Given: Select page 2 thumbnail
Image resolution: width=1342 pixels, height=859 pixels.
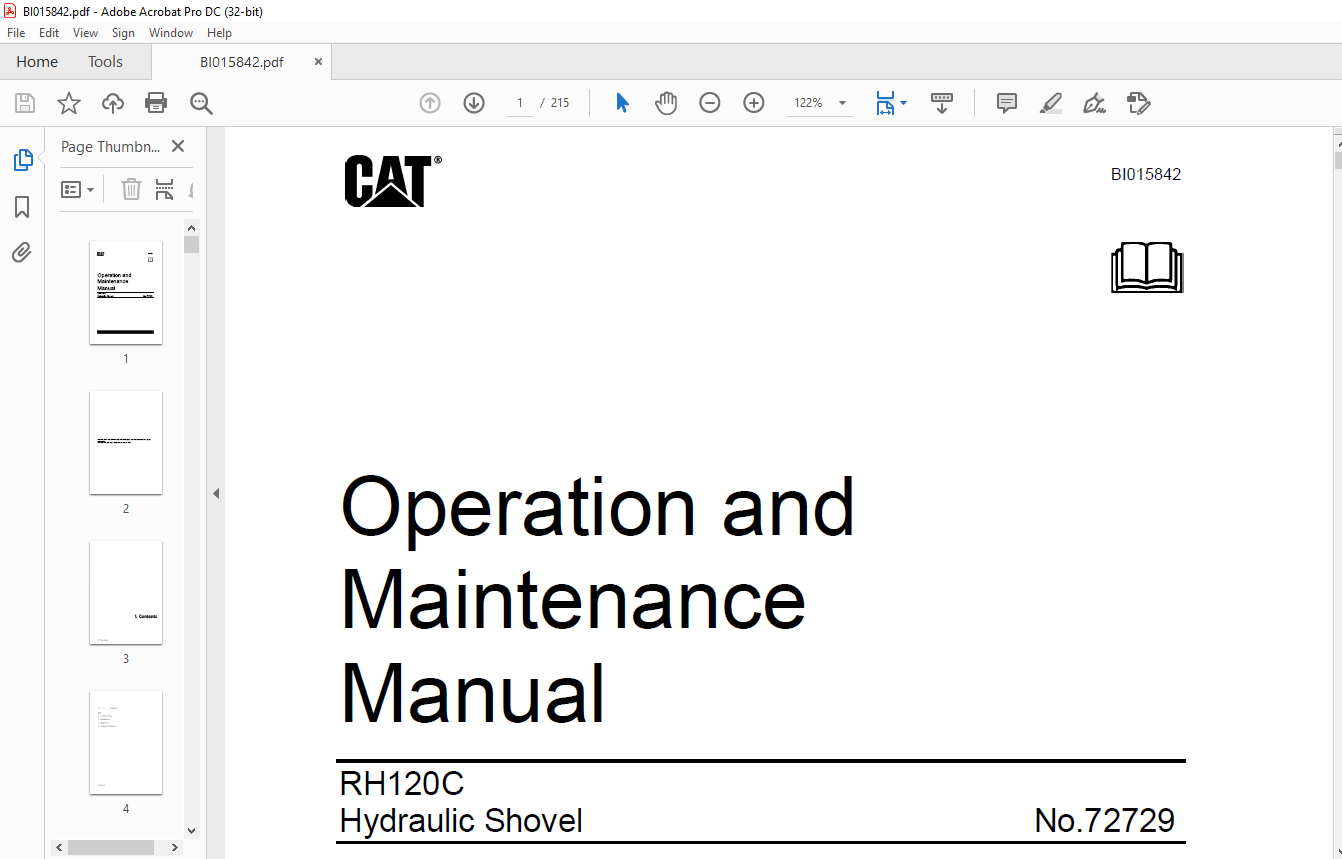Looking at the screenshot, I should click(x=126, y=443).
